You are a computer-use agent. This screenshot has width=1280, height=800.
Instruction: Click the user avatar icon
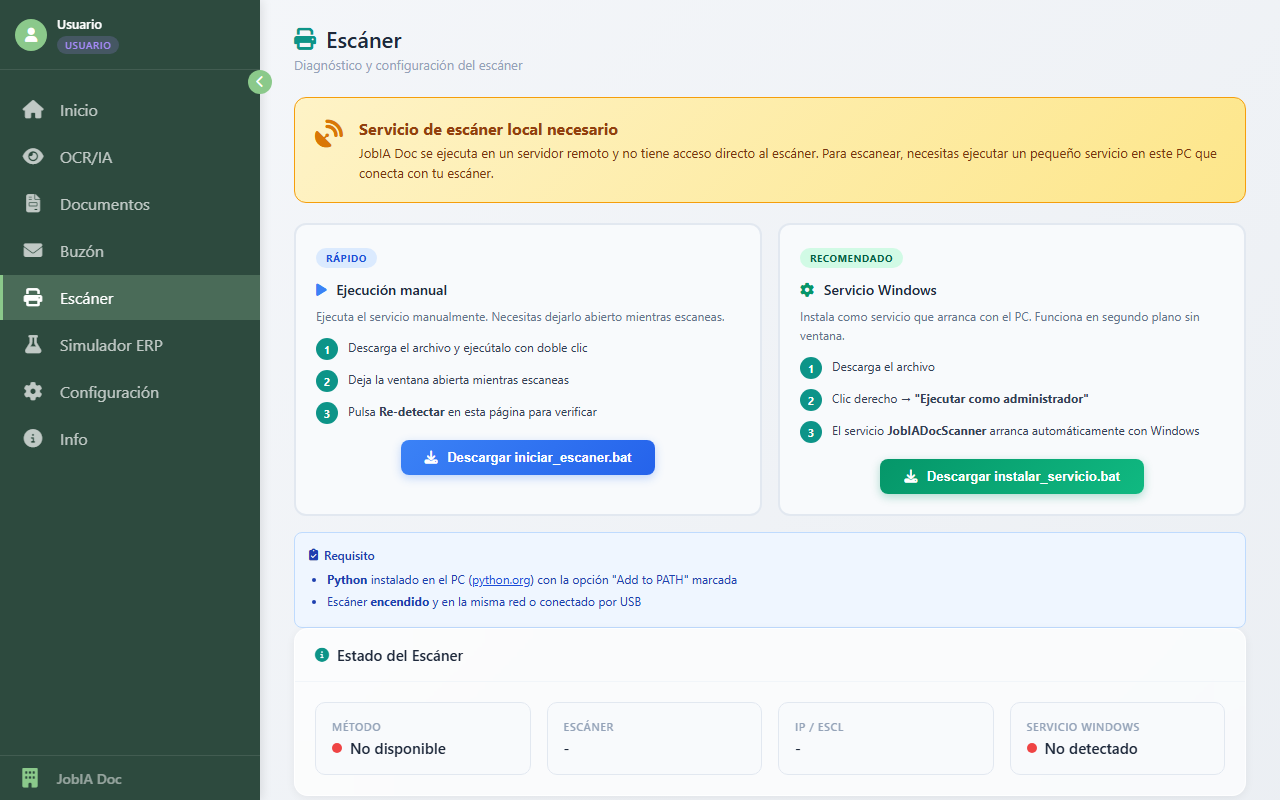point(31,34)
